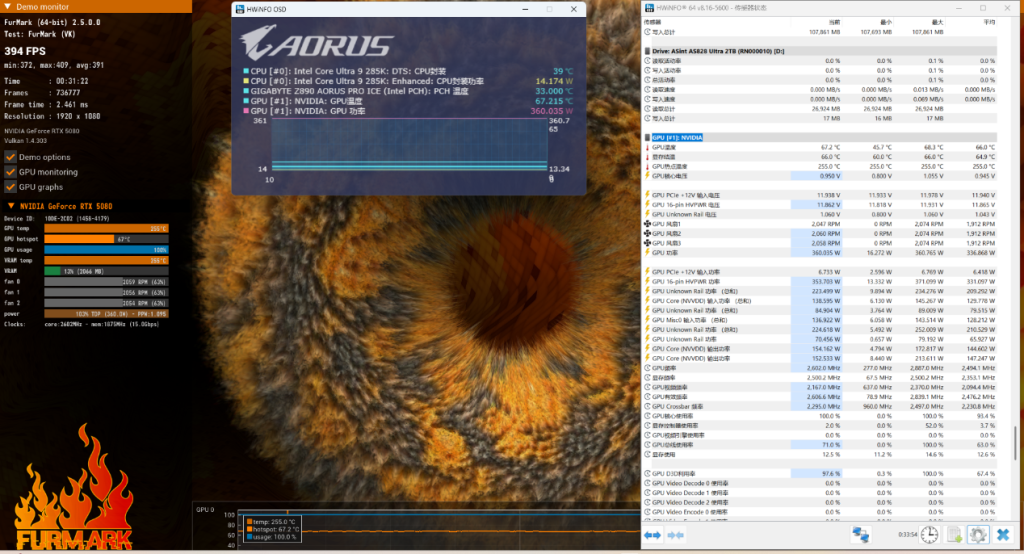Collapse the Demo monitor panel

[x=8, y=6]
